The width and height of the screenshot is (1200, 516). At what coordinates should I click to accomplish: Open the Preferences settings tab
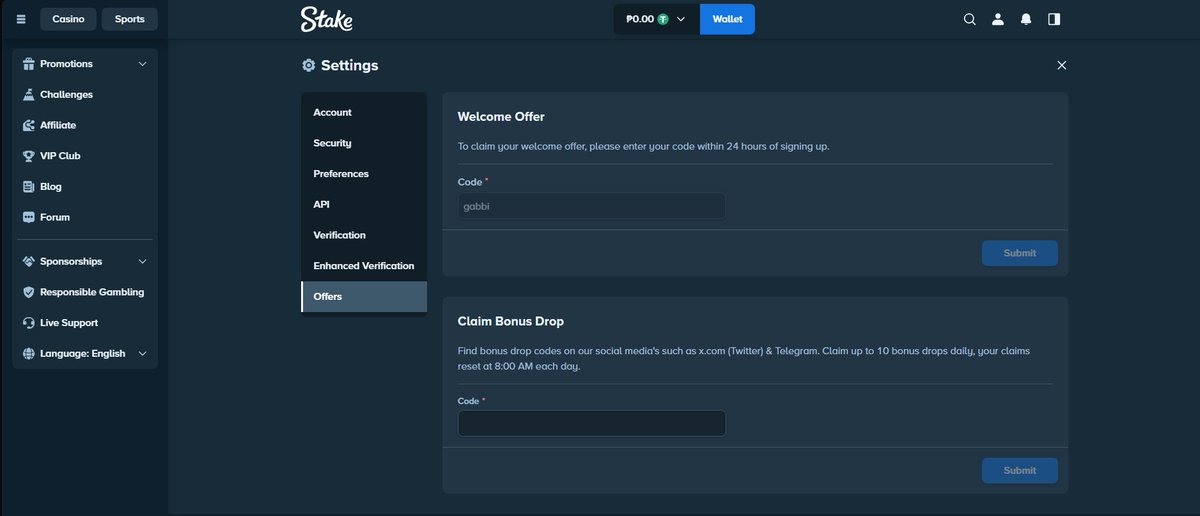[364, 174]
